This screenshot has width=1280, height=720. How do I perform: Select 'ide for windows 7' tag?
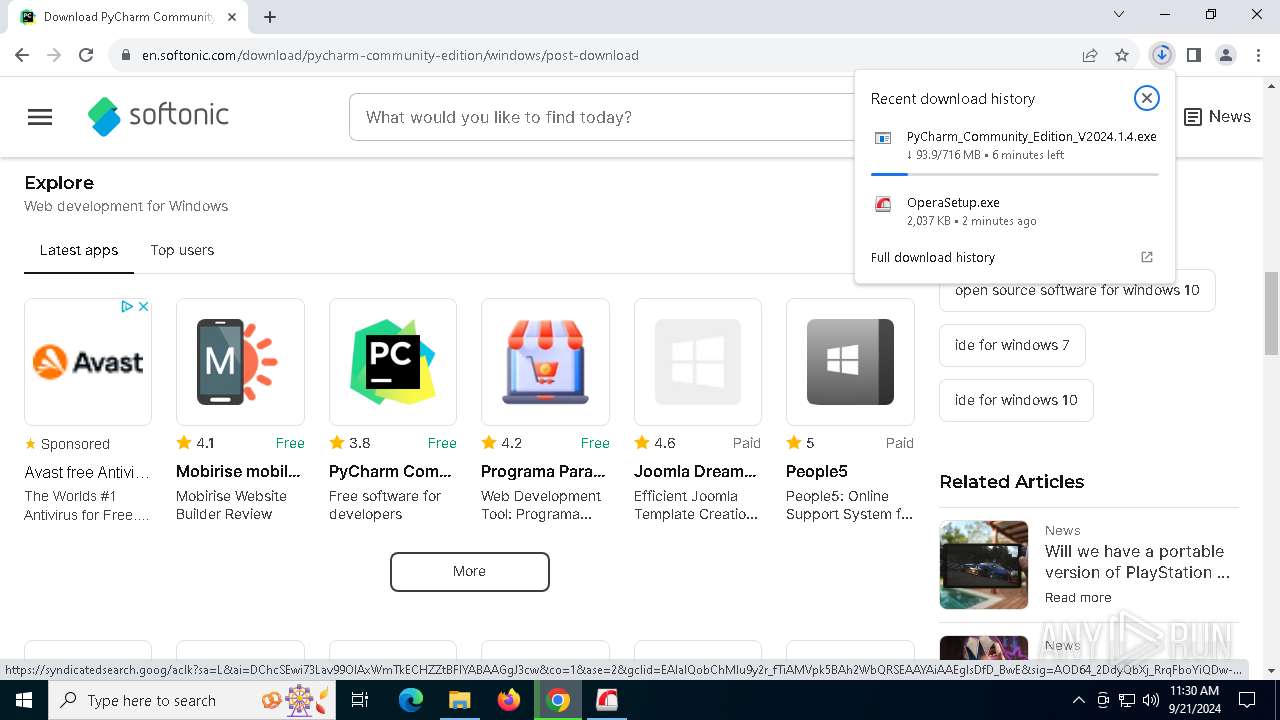point(1012,345)
